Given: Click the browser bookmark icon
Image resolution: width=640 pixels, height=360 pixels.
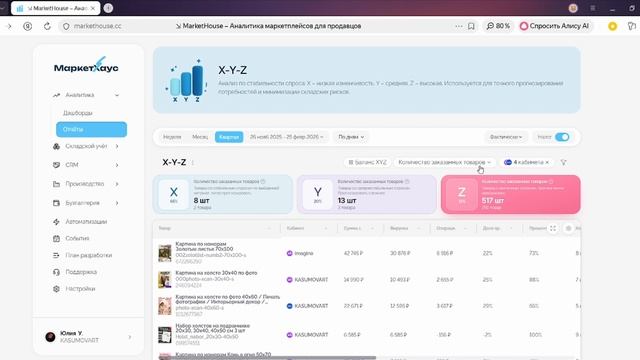Looking at the screenshot, I should [x=471, y=26].
